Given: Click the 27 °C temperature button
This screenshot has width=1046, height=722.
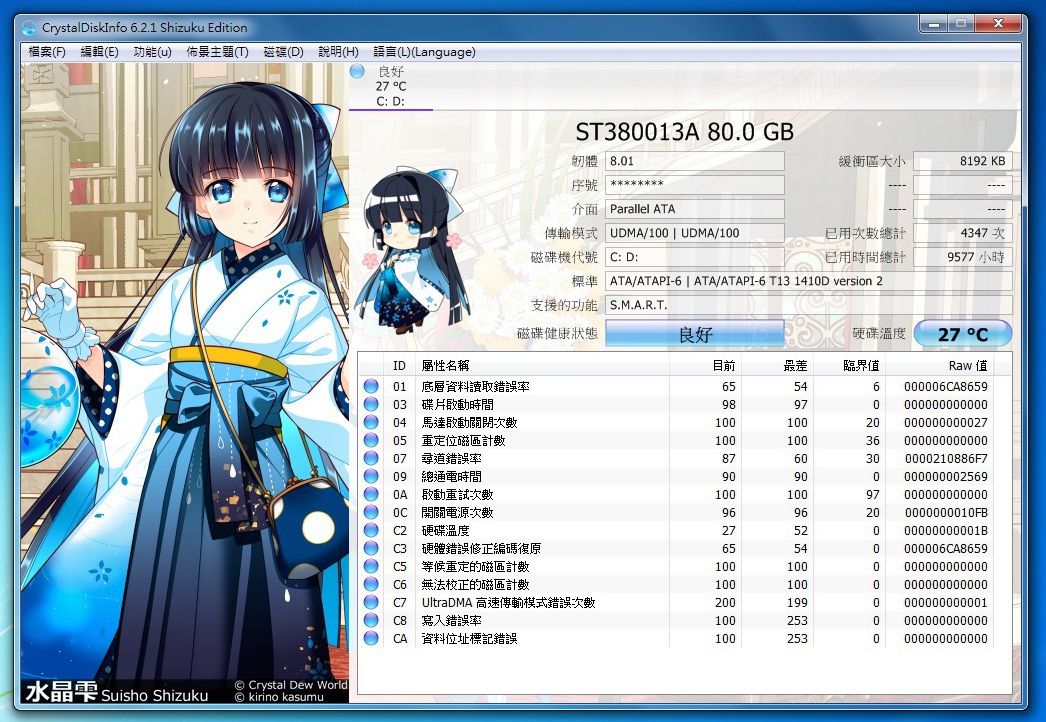Looking at the screenshot, I should pos(963,334).
